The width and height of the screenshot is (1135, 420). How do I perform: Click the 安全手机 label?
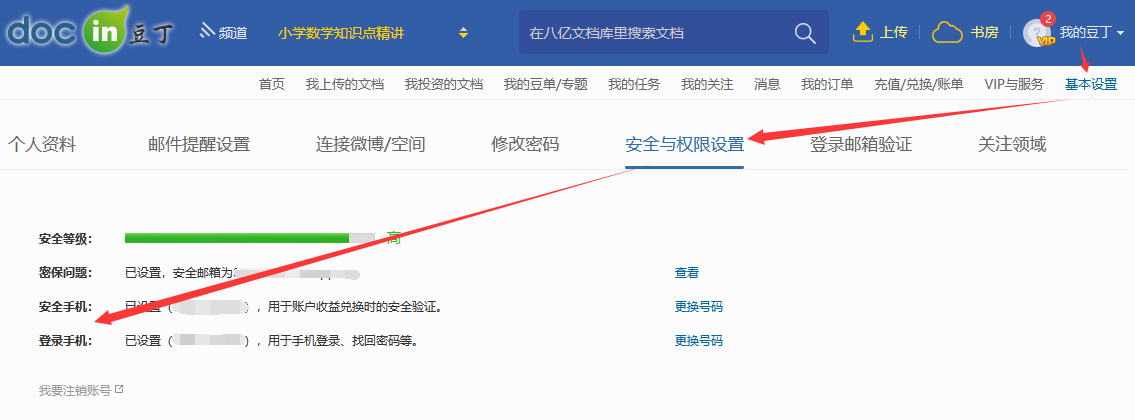pos(65,307)
